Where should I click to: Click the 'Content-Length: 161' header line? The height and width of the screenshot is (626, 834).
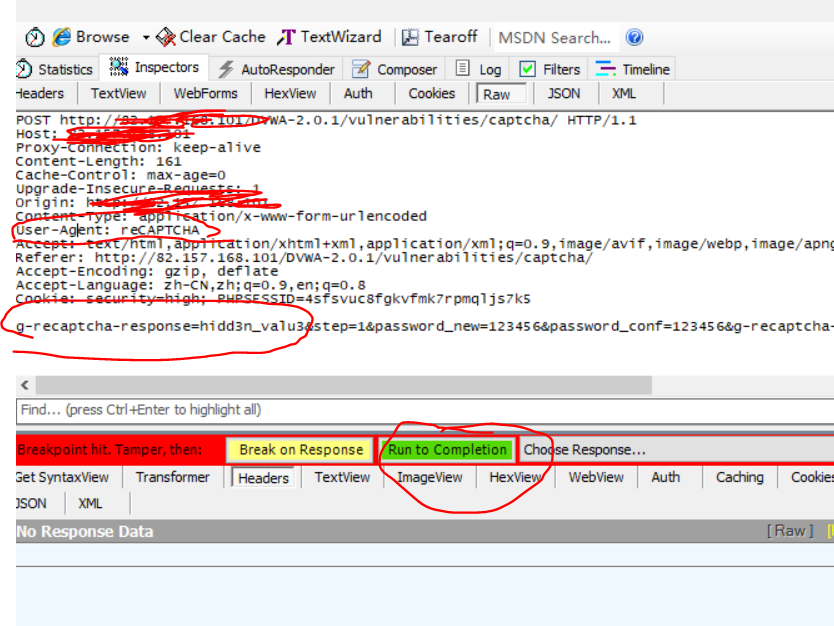point(99,162)
